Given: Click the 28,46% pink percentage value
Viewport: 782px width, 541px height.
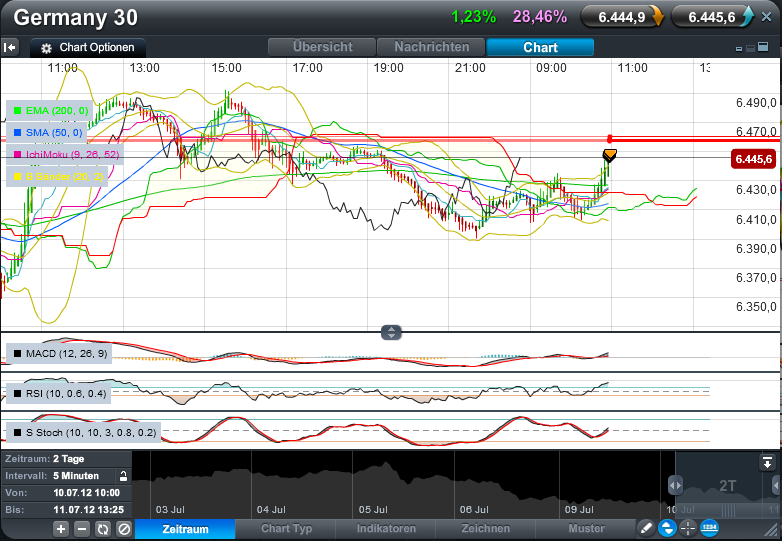Looking at the screenshot, I should (x=540, y=17).
